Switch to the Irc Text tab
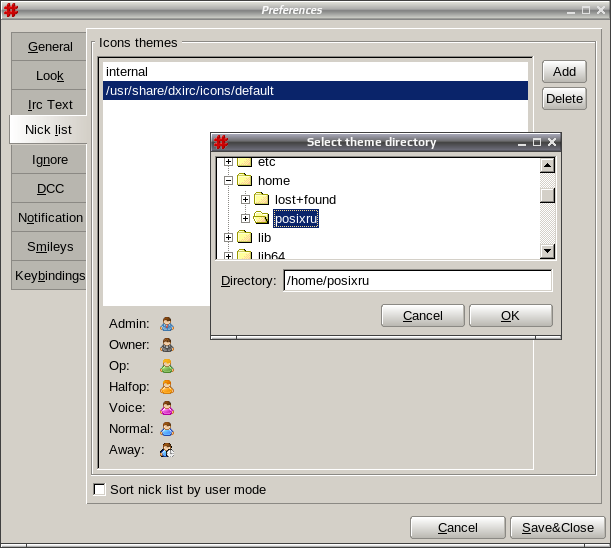 pyautogui.click(x=49, y=104)
